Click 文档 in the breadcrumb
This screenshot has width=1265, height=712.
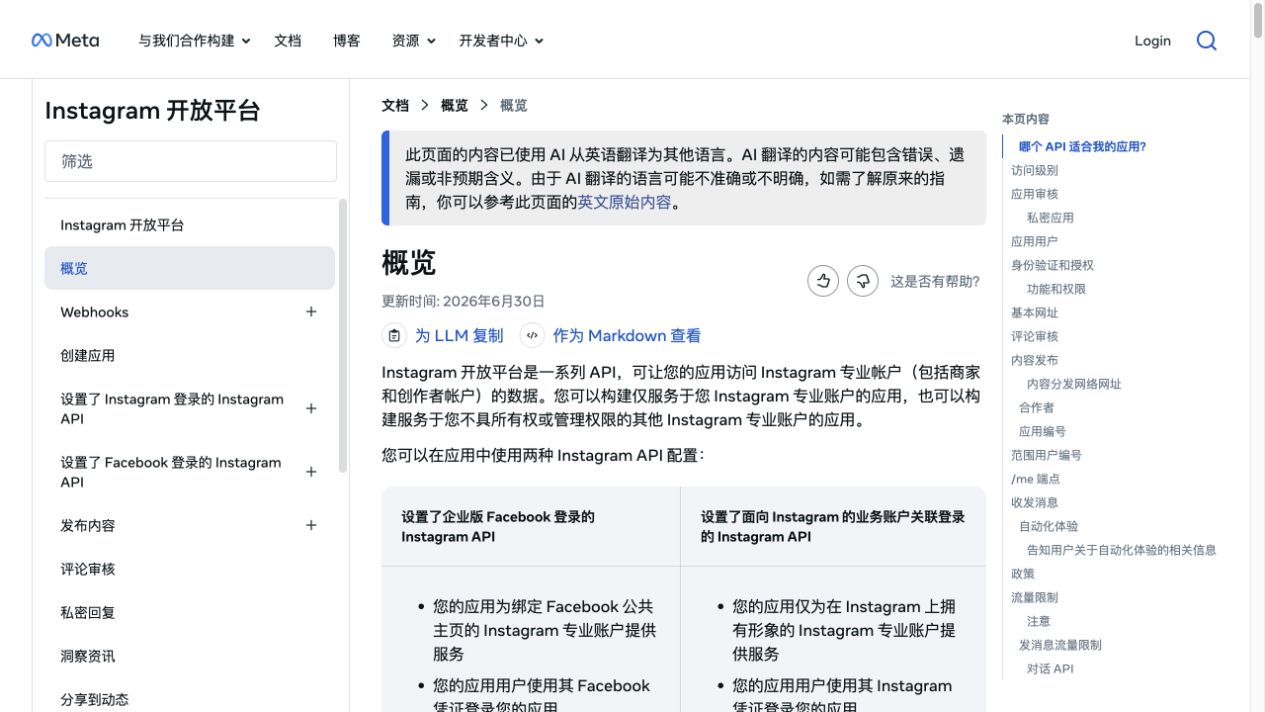click(395, 105)
